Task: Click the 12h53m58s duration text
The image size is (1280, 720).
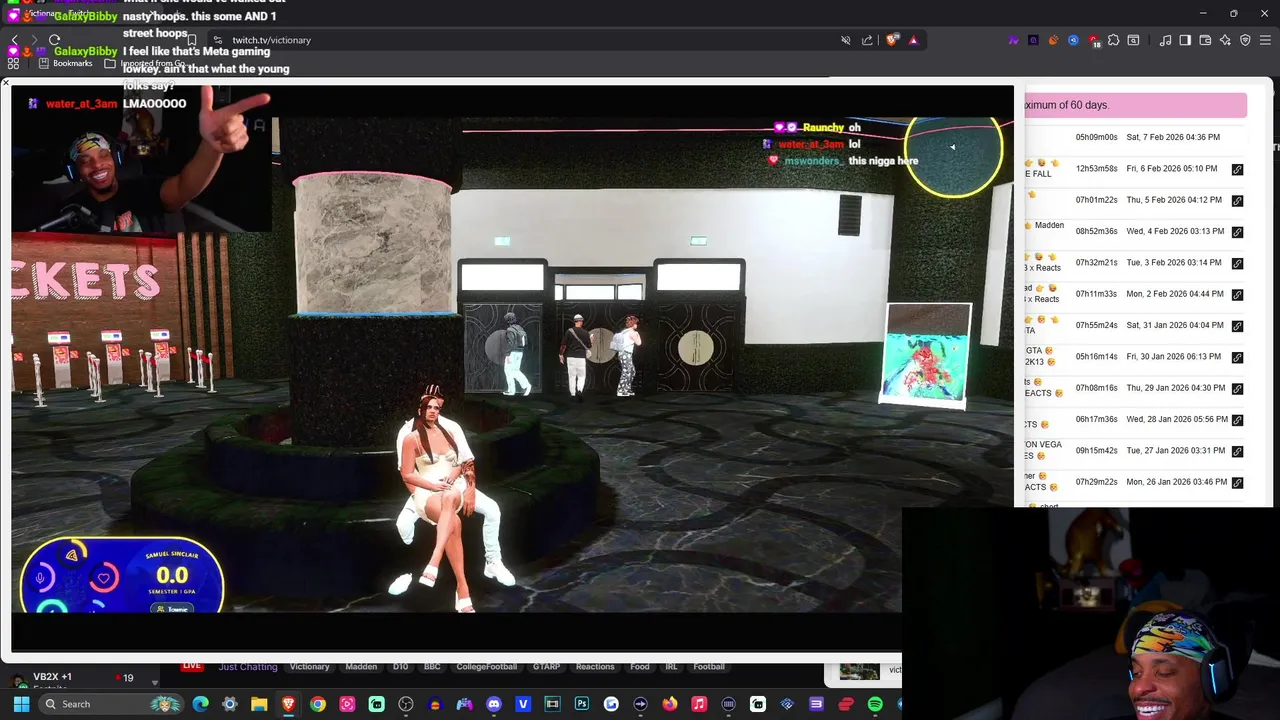Action: (x=1096, y=169)
